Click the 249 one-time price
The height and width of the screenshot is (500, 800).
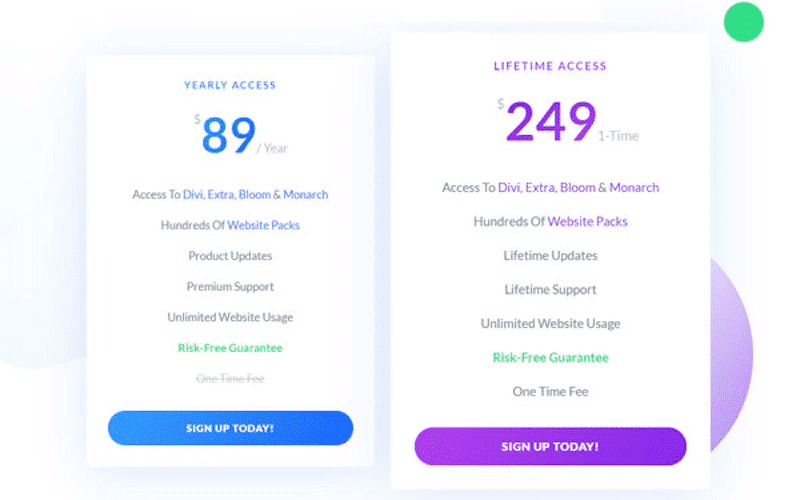click(567, 121)
